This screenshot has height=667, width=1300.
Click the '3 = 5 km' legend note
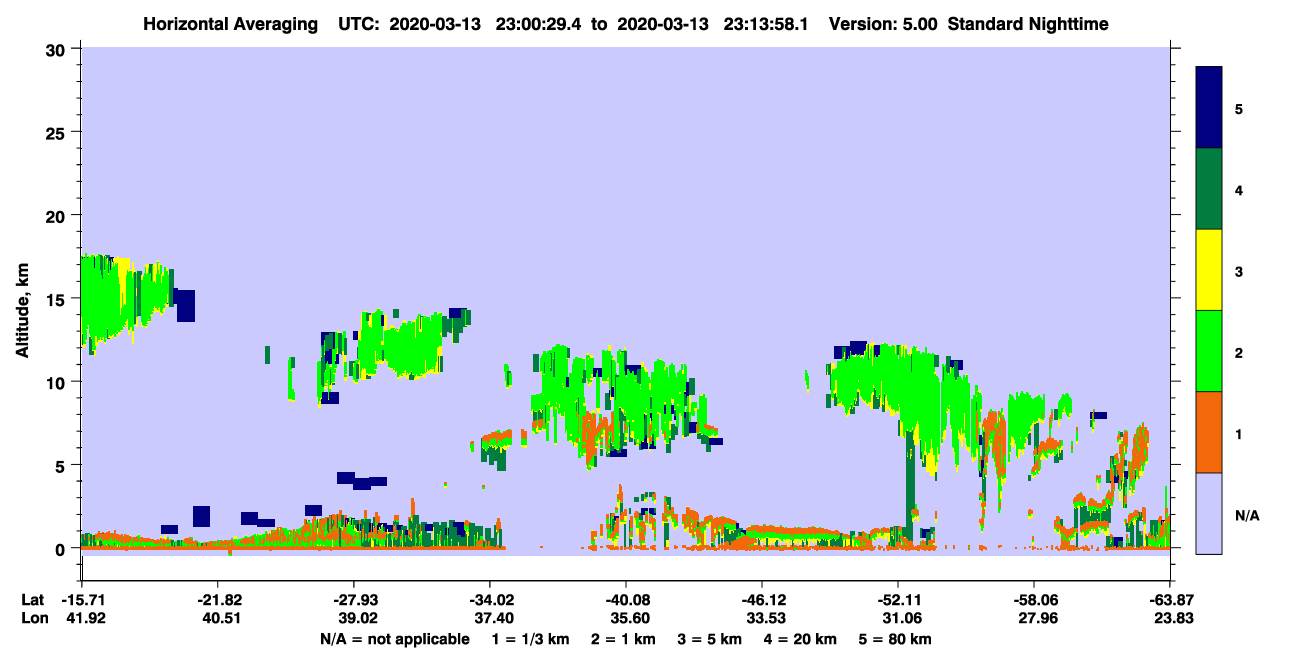[711, 639]
